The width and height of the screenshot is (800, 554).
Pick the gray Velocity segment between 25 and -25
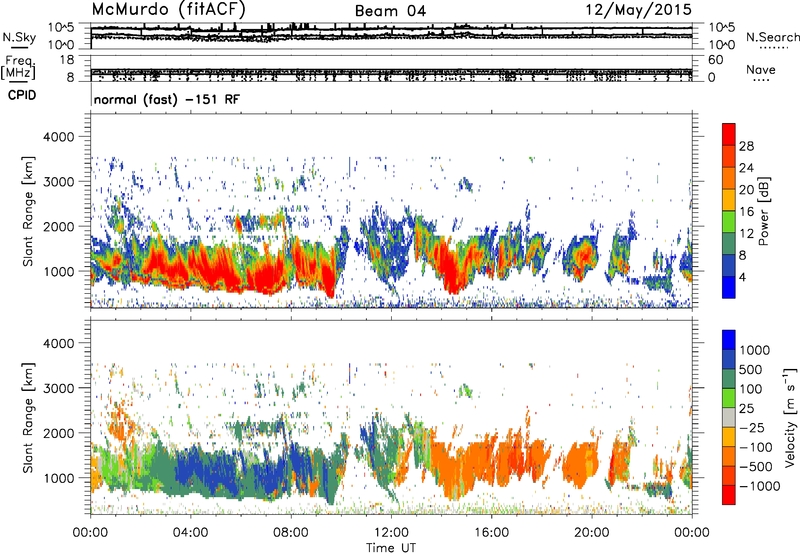[729, 417]
